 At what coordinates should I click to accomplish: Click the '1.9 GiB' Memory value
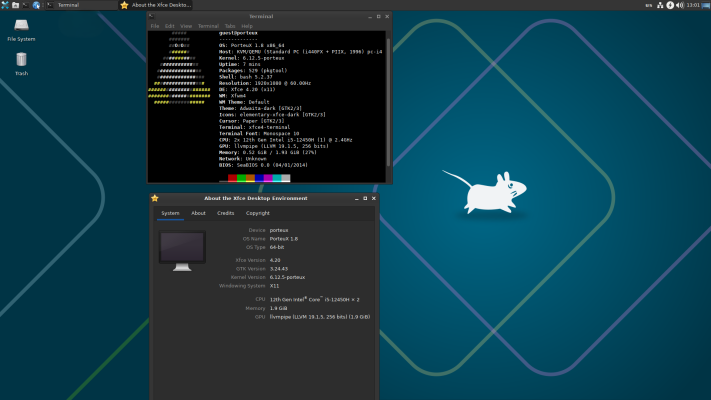click(278, 308)
